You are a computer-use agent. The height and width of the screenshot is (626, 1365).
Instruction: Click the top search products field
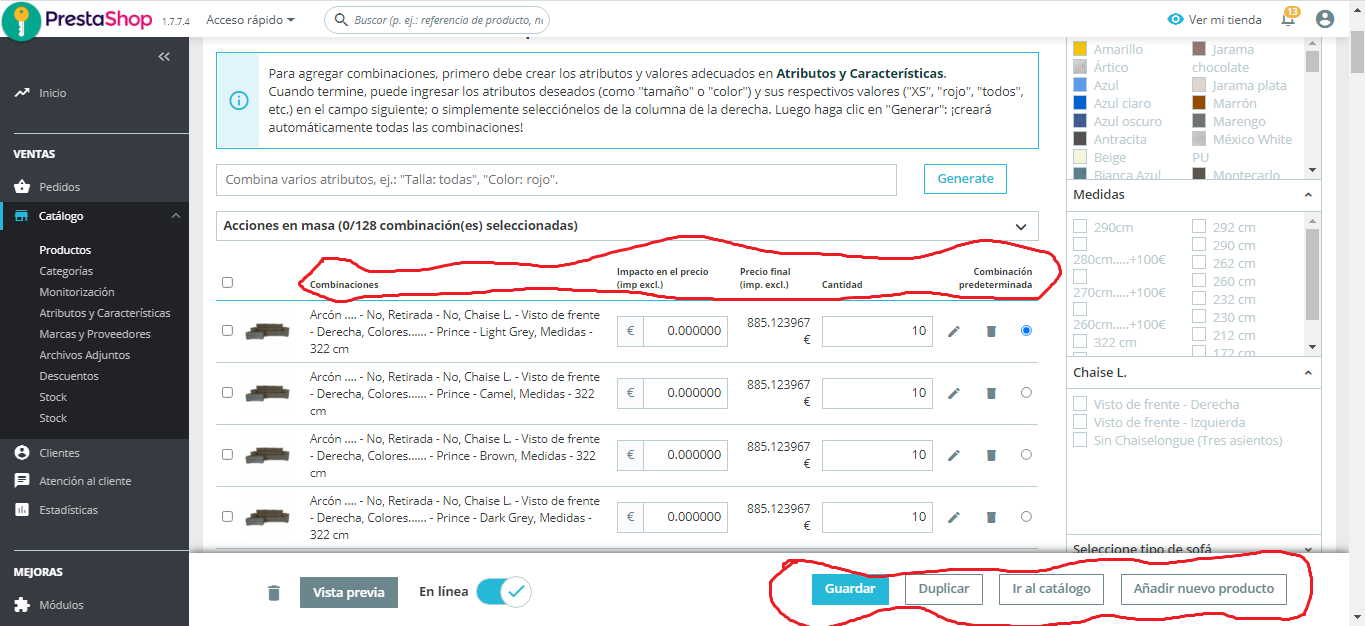click(x=438, y=20)
